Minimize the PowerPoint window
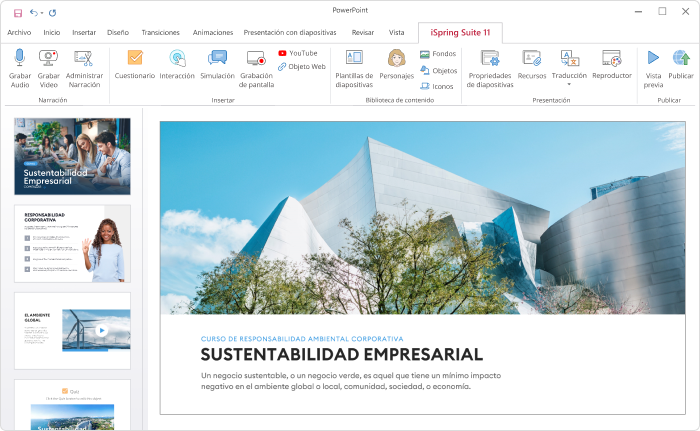Image resolution: width=700 pixels, height=431 pixels. pyautogui.click(x=638, y=12)
